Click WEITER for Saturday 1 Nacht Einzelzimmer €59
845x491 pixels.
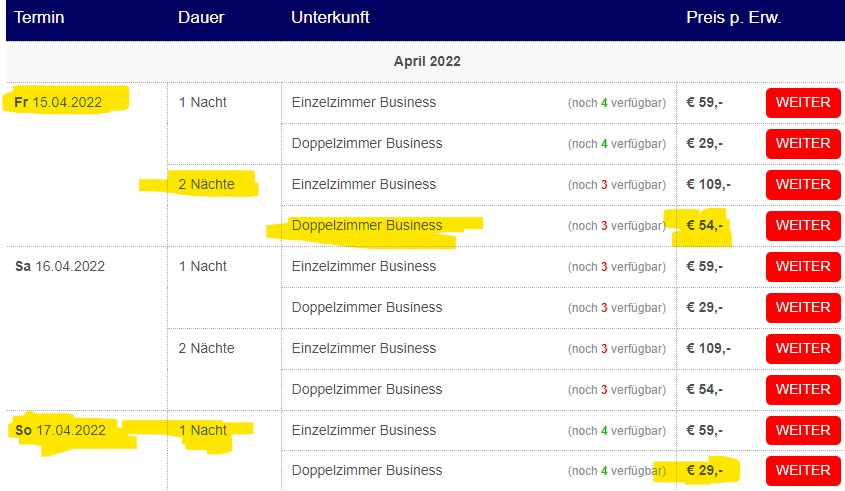point(803,266)
